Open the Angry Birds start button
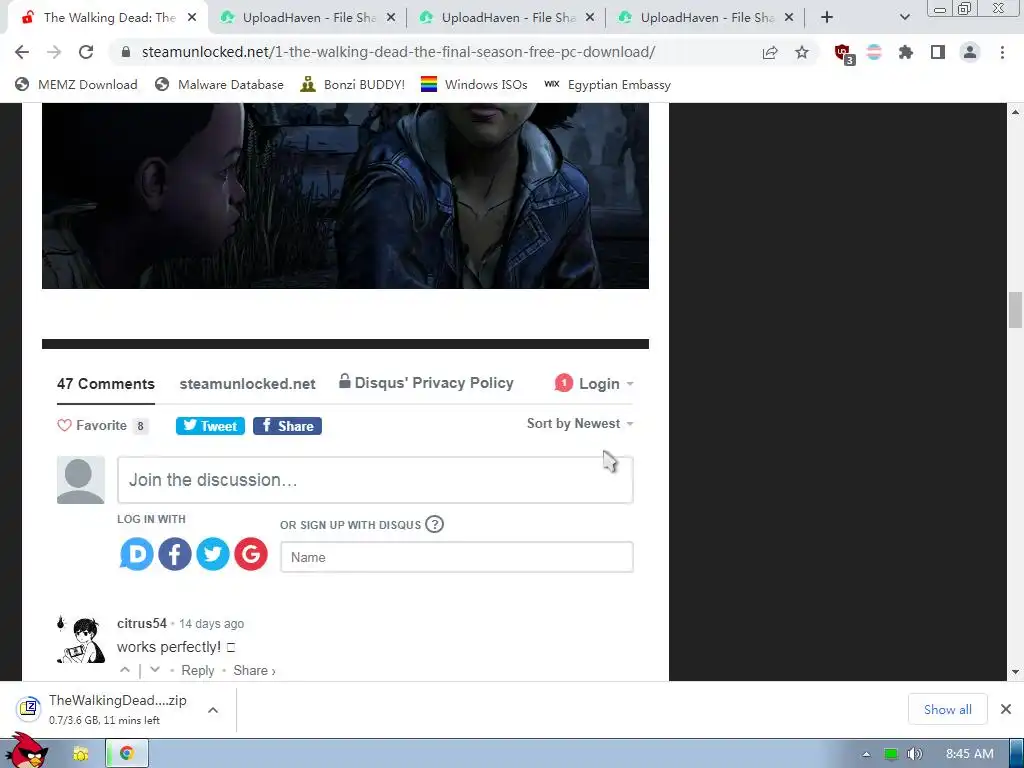Viewport: 1024px width, 768px height. 27,750
